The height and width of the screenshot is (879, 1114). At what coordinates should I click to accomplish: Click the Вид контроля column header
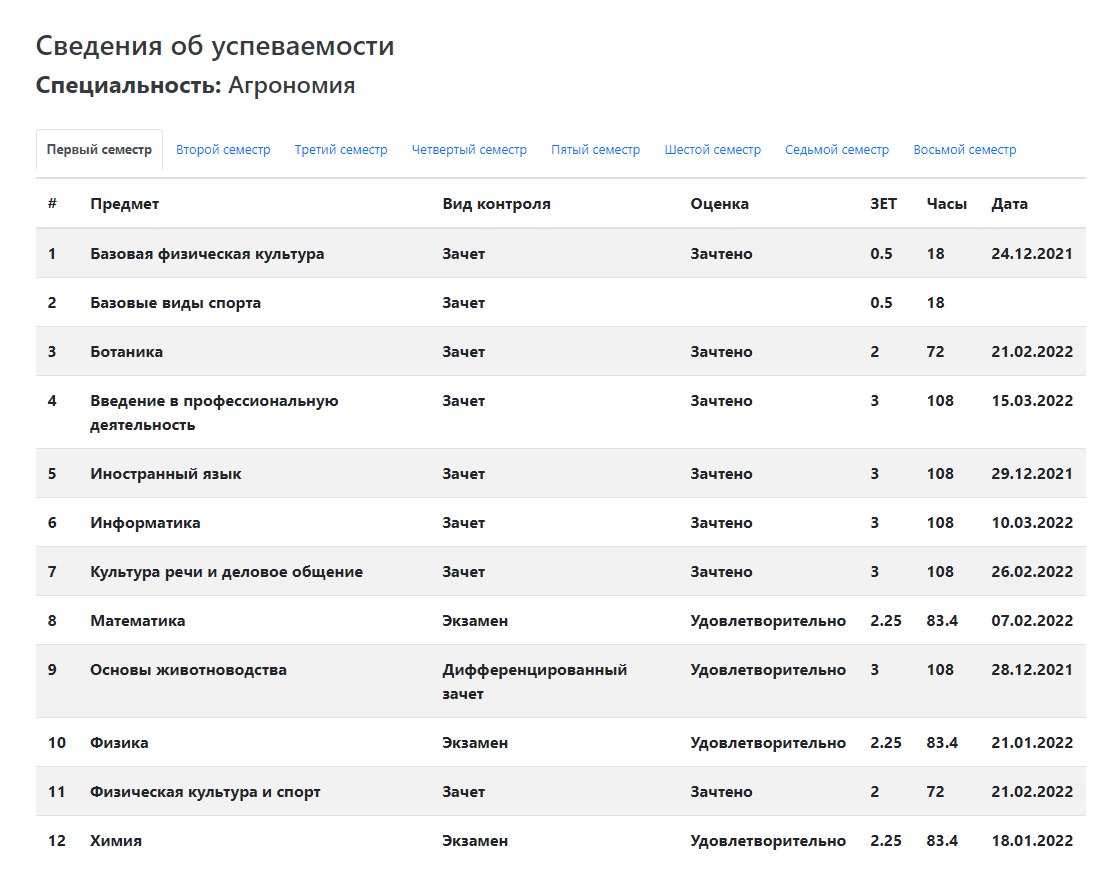tap(497, 204)
